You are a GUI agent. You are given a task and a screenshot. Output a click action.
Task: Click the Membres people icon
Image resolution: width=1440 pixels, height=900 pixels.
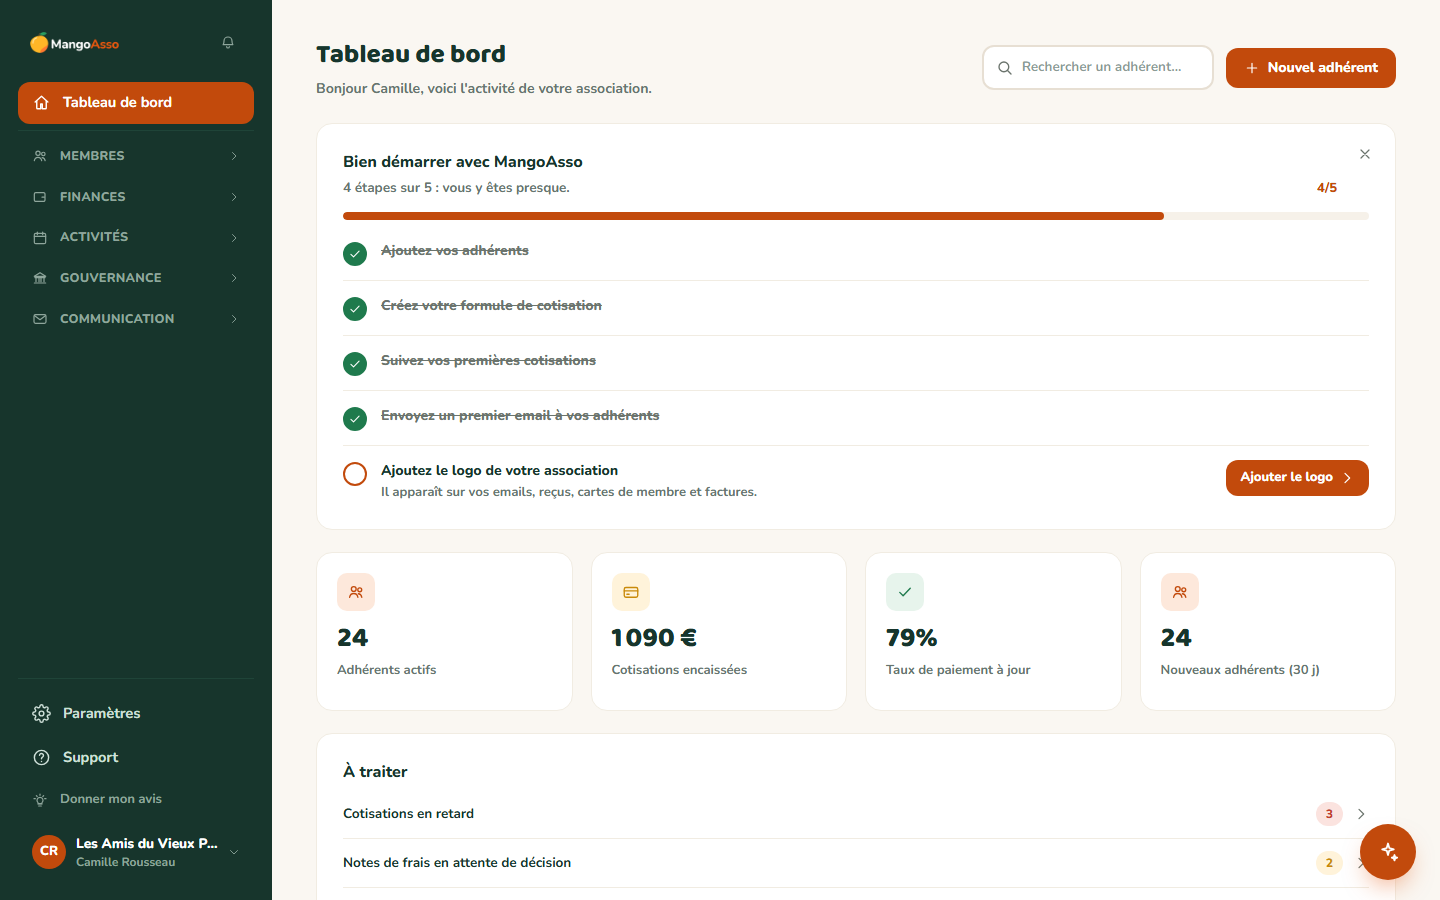tap(40, 156)
